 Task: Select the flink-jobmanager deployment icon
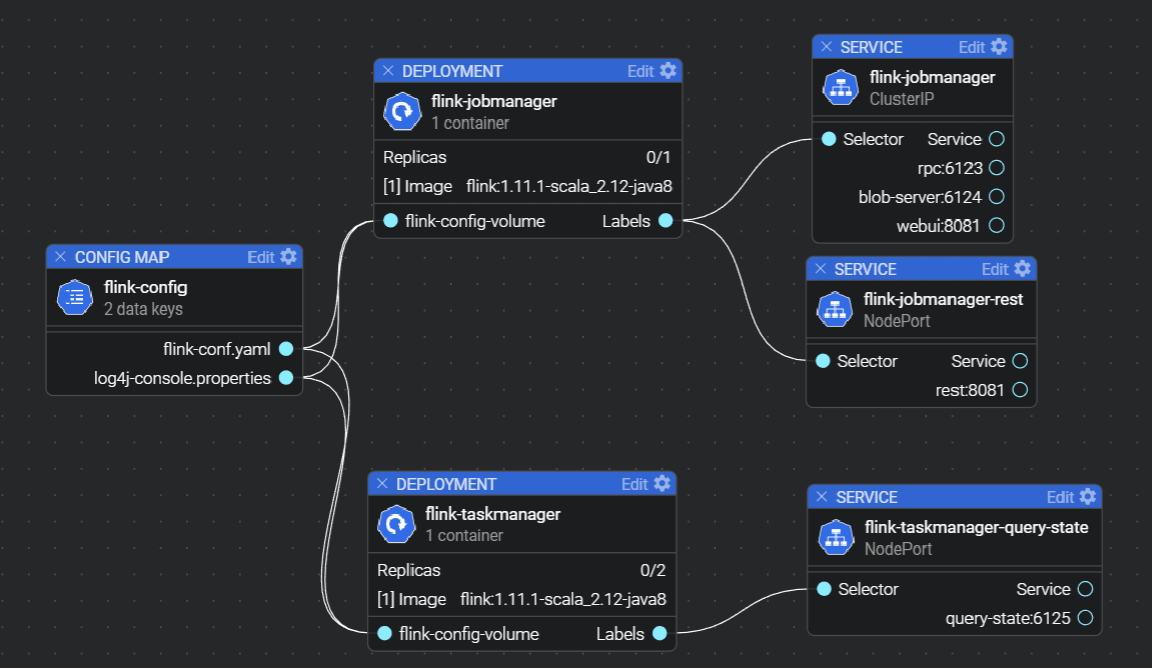pyautogui.click(x=402, y=111)
